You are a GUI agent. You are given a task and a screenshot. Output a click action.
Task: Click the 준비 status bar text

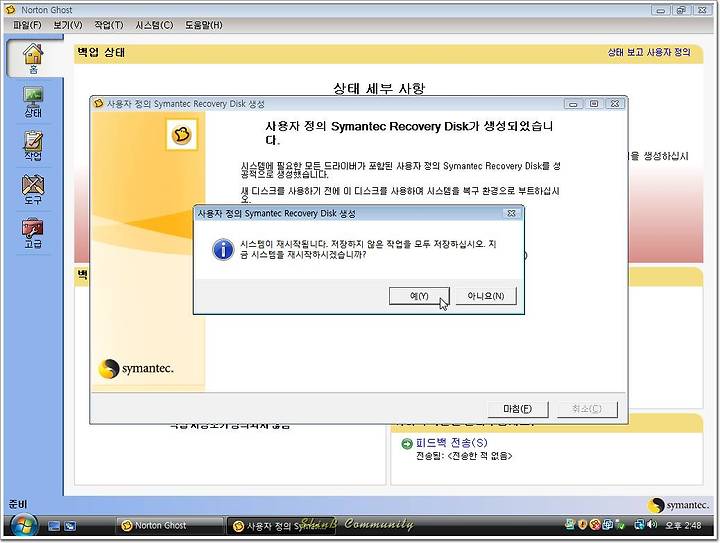(x=18, y=504)
